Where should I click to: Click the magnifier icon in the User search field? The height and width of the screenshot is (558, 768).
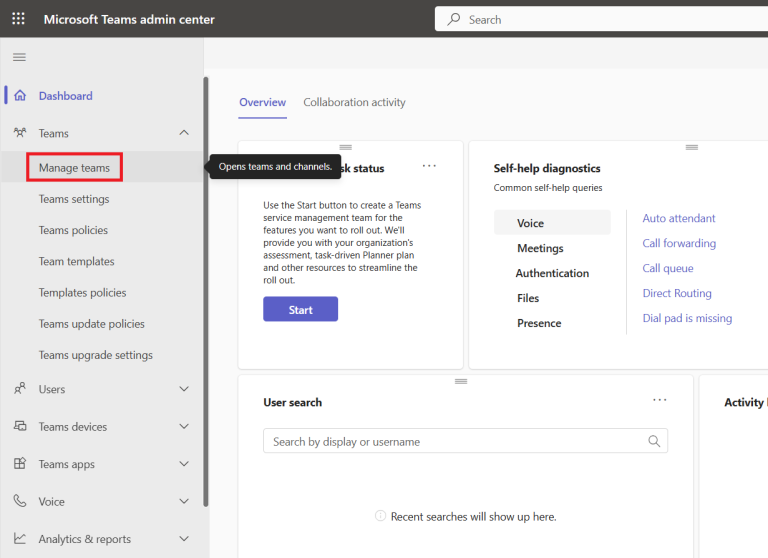(x=654, y=441)
